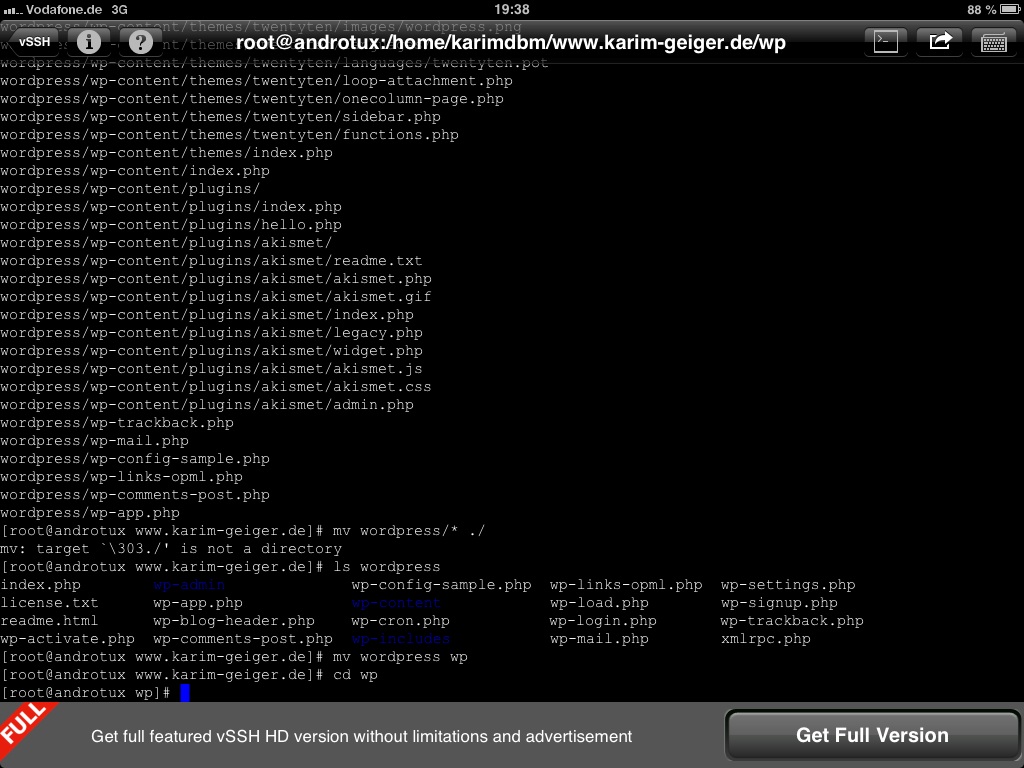Screen dimensions: 1024x768
Task: Tap the terminal prompt icon in toolbar
Action: 886,42
